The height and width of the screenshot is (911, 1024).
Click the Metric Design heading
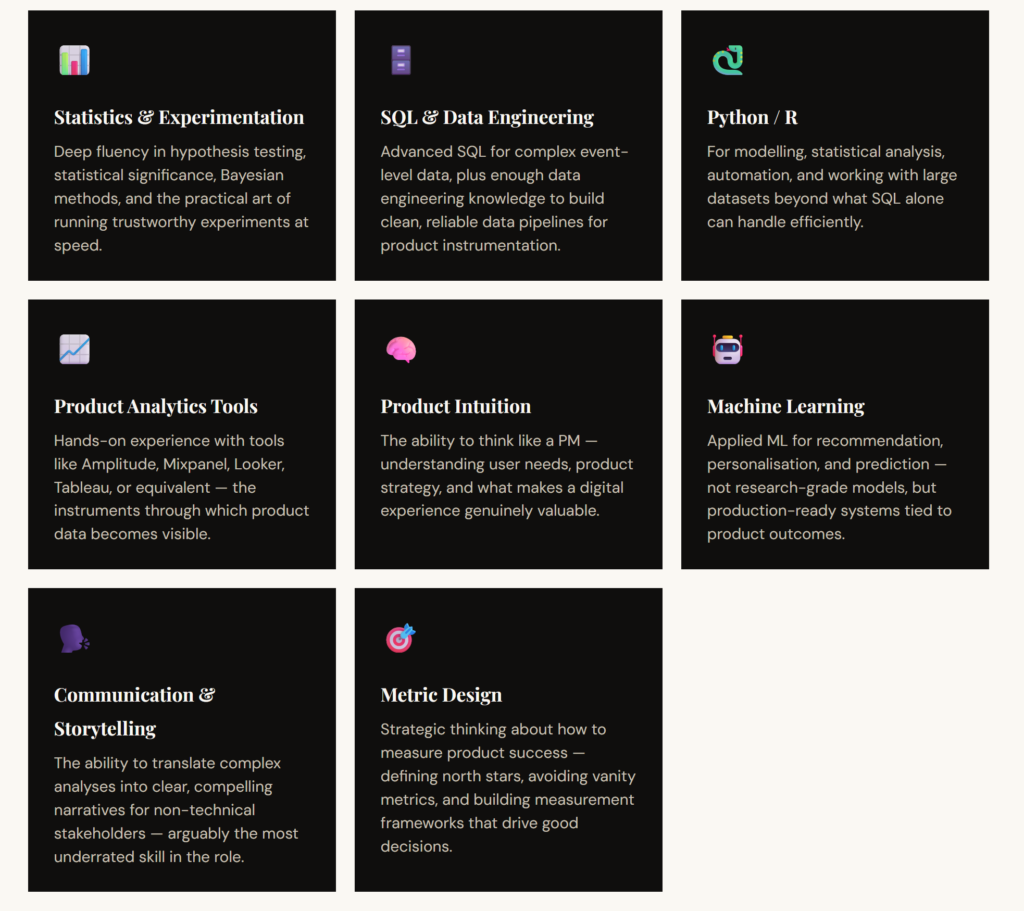coord(441,695)
